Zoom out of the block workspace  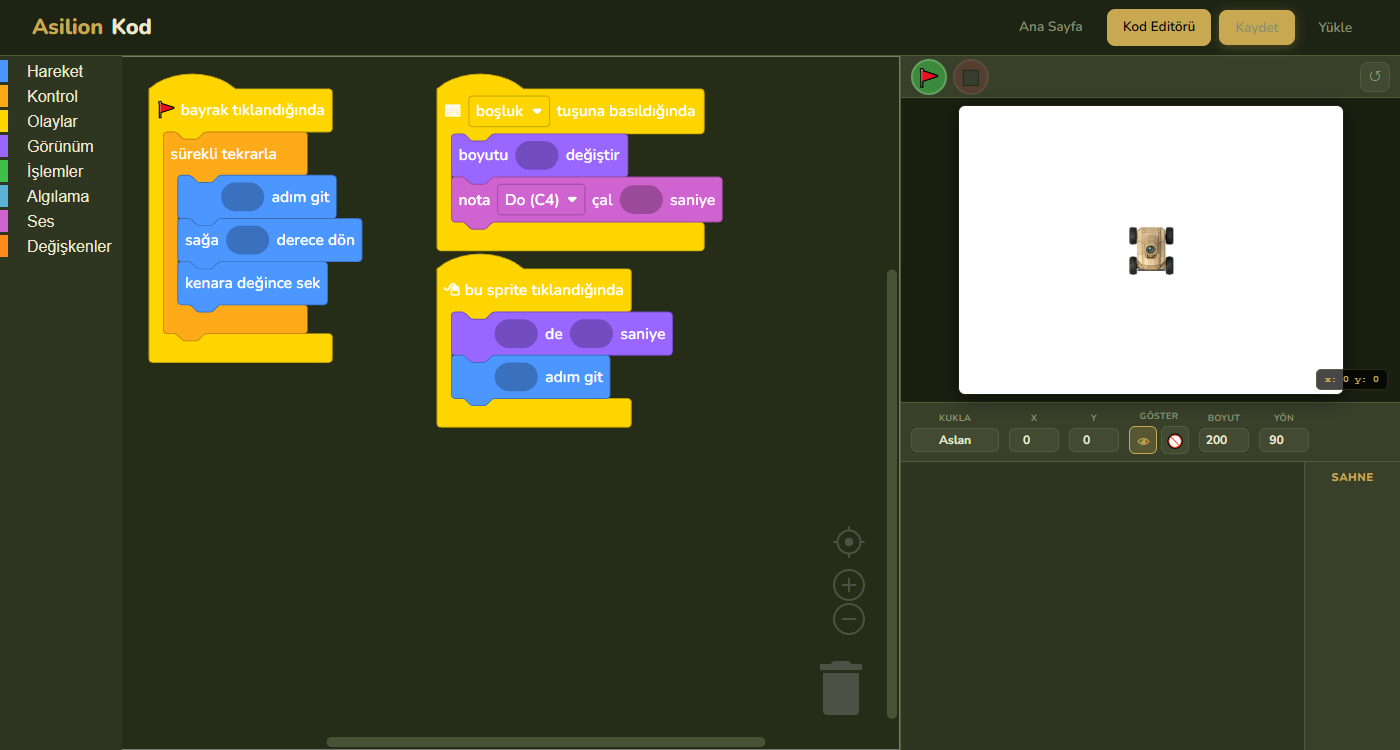pyautogui.click(x=848, y=619)
